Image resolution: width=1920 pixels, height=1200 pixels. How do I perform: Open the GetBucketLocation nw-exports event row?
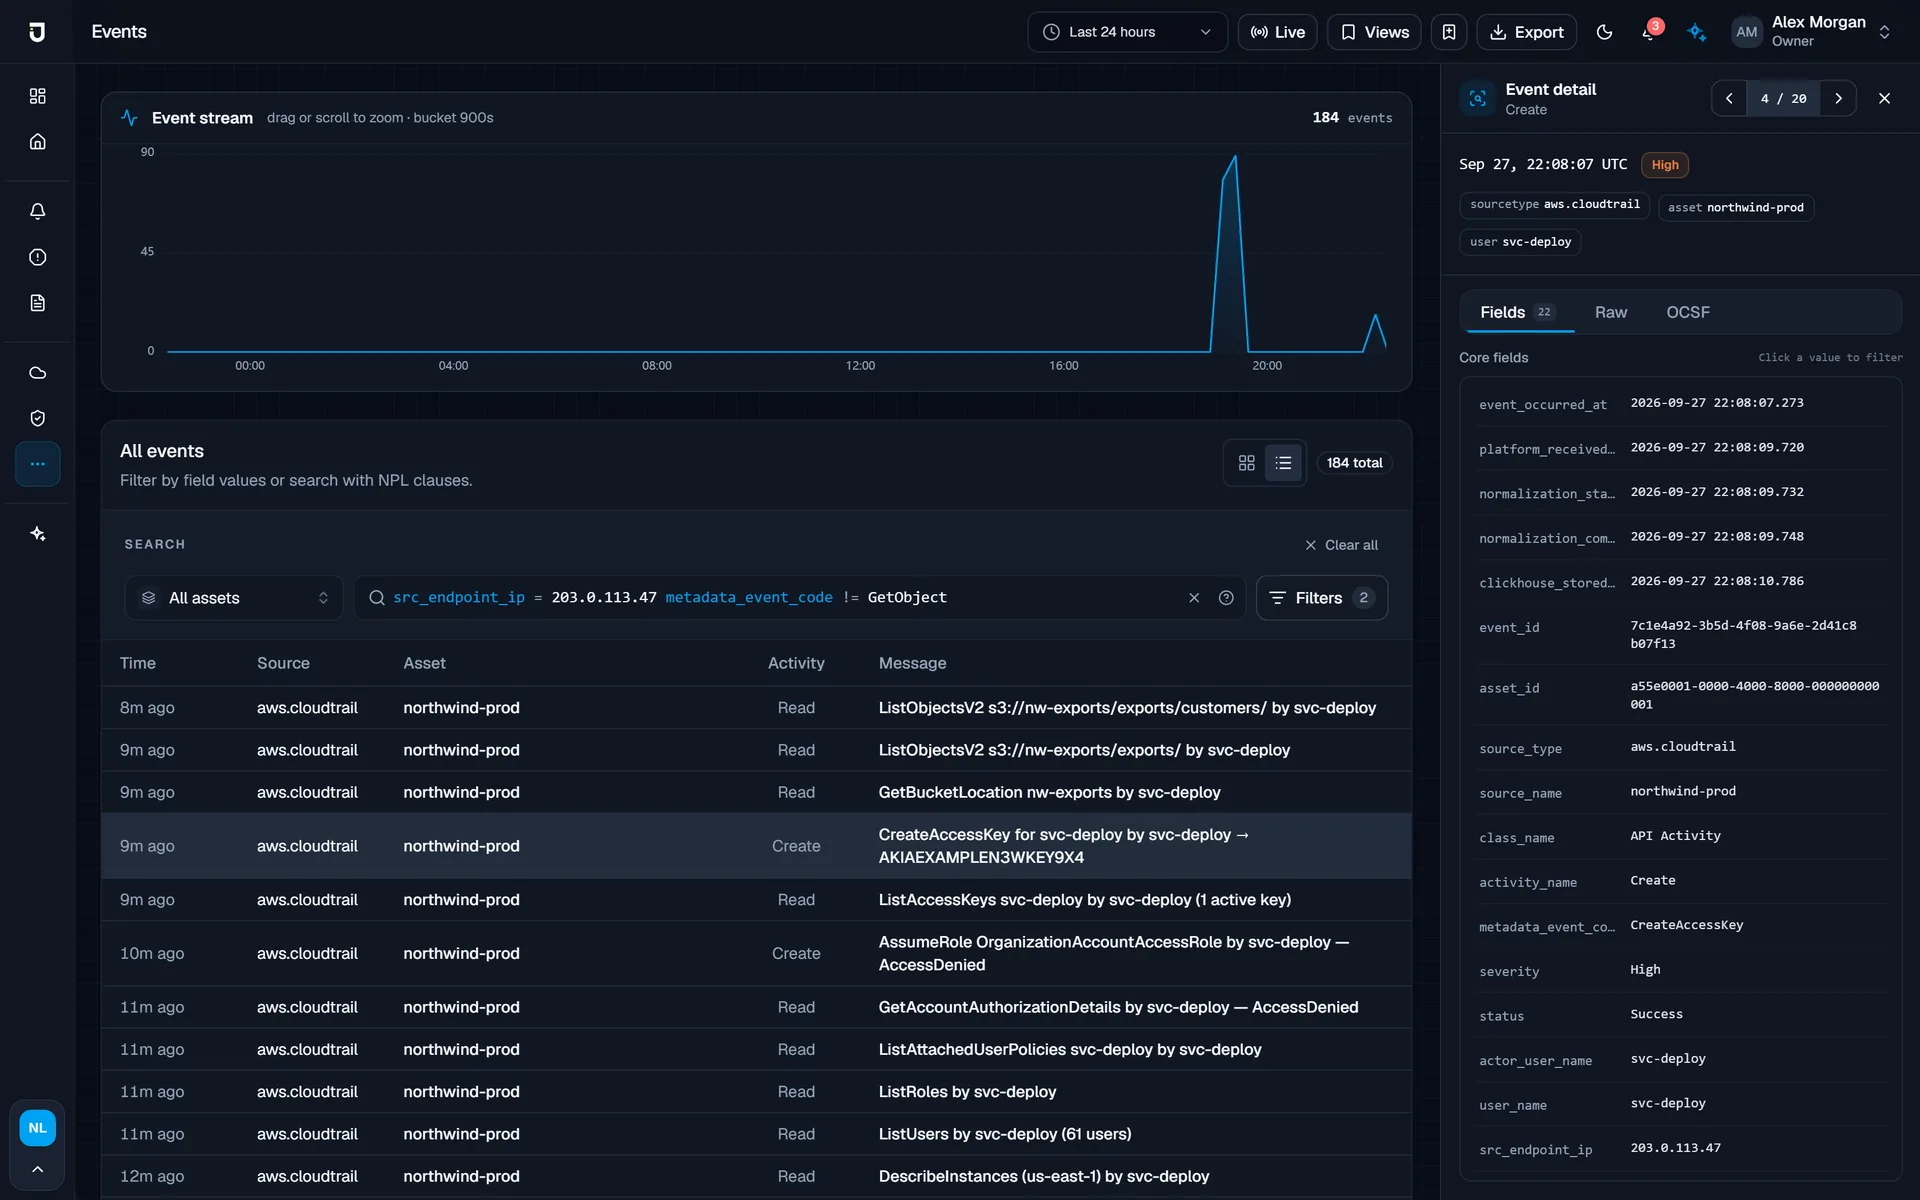pyautogui.click(x=756, y=792)
